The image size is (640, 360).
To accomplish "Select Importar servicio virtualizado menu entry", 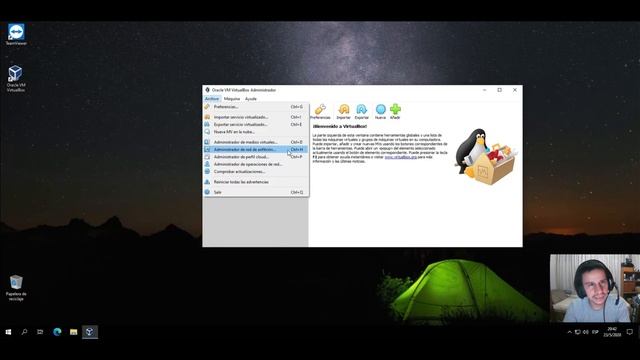I will pos(256,117).
